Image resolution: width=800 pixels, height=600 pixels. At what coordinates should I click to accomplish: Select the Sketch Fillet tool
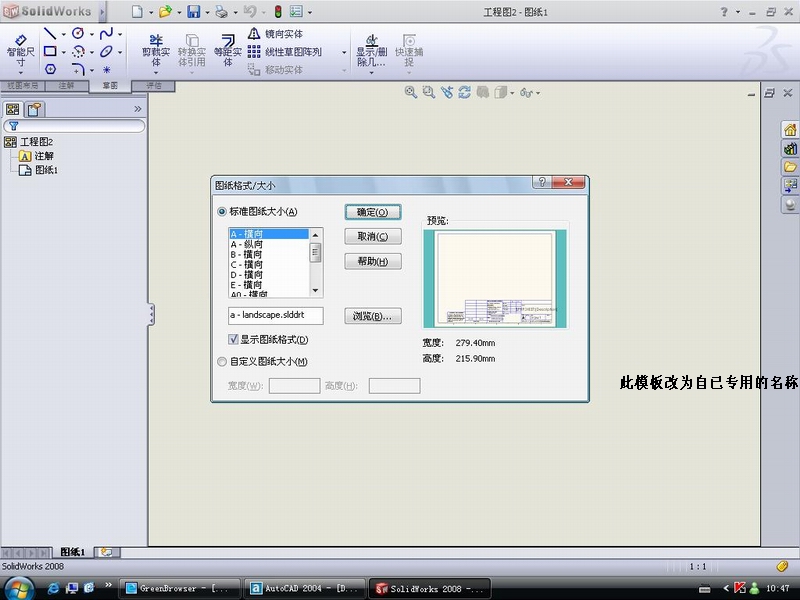click(x=78, y=69)
